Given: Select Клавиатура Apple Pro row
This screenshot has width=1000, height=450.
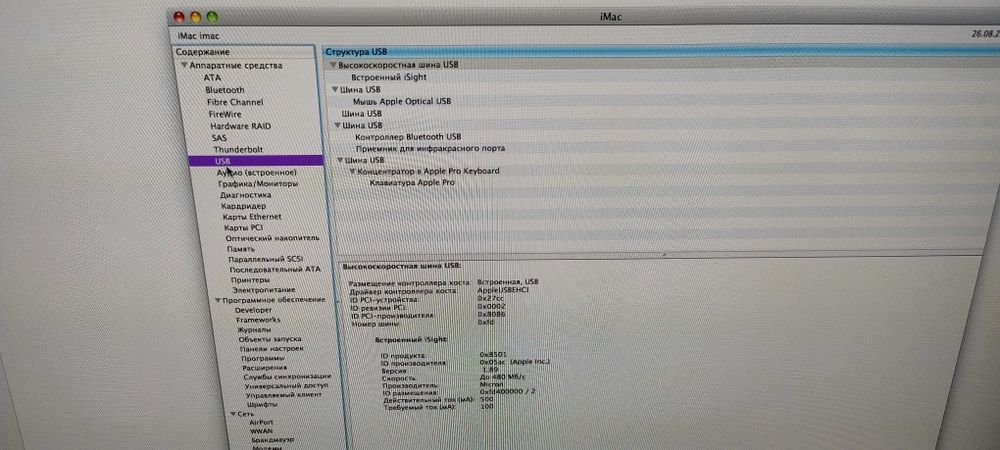Looking at the screenshot, I should coord(412,183).
